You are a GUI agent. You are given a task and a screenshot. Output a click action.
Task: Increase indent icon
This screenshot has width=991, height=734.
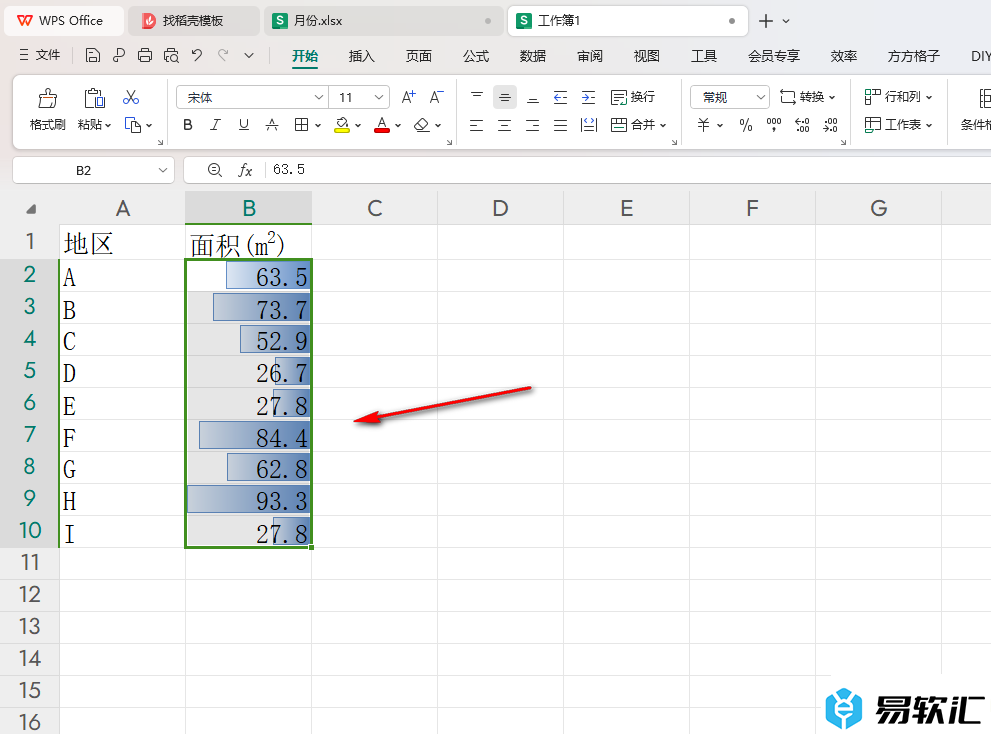588,97
